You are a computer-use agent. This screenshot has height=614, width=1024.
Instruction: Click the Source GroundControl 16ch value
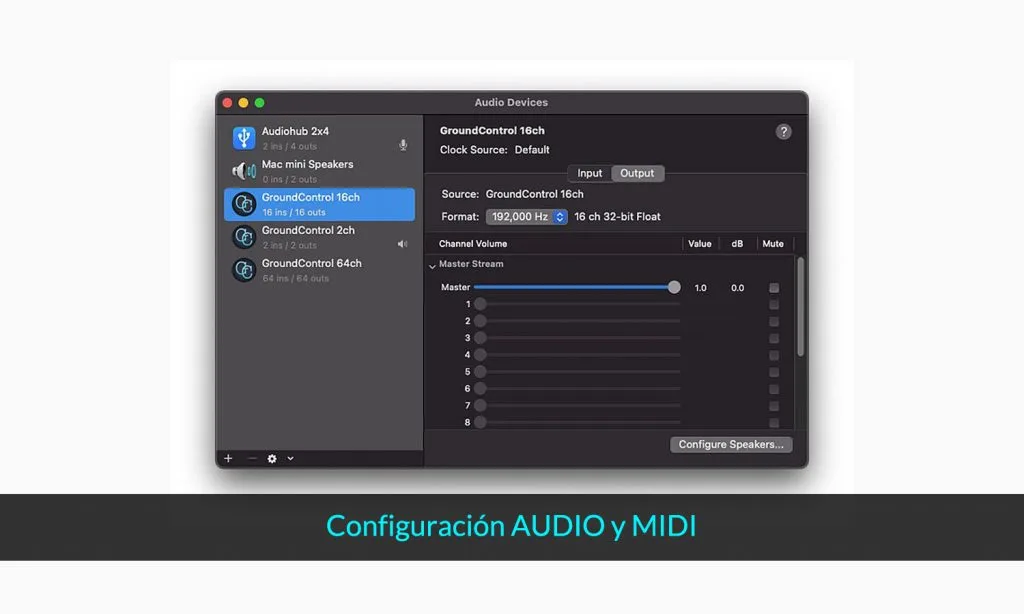tap(534, 194)
